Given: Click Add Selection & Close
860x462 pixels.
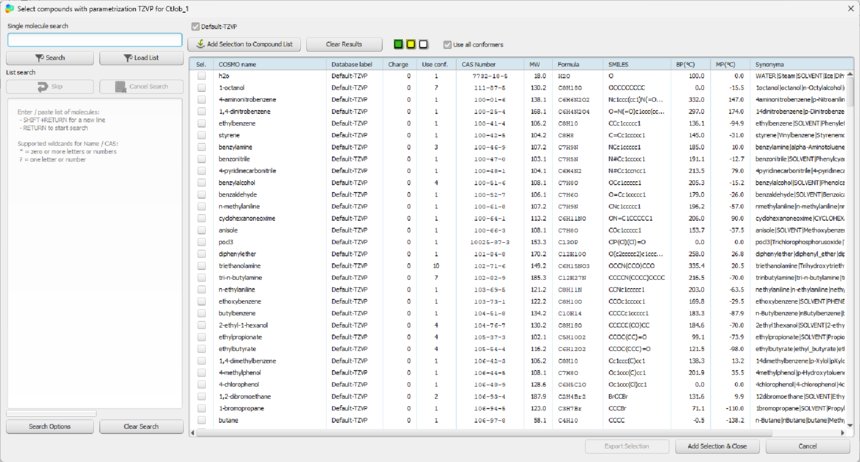Looking at the screenshot, I should 717,446.
